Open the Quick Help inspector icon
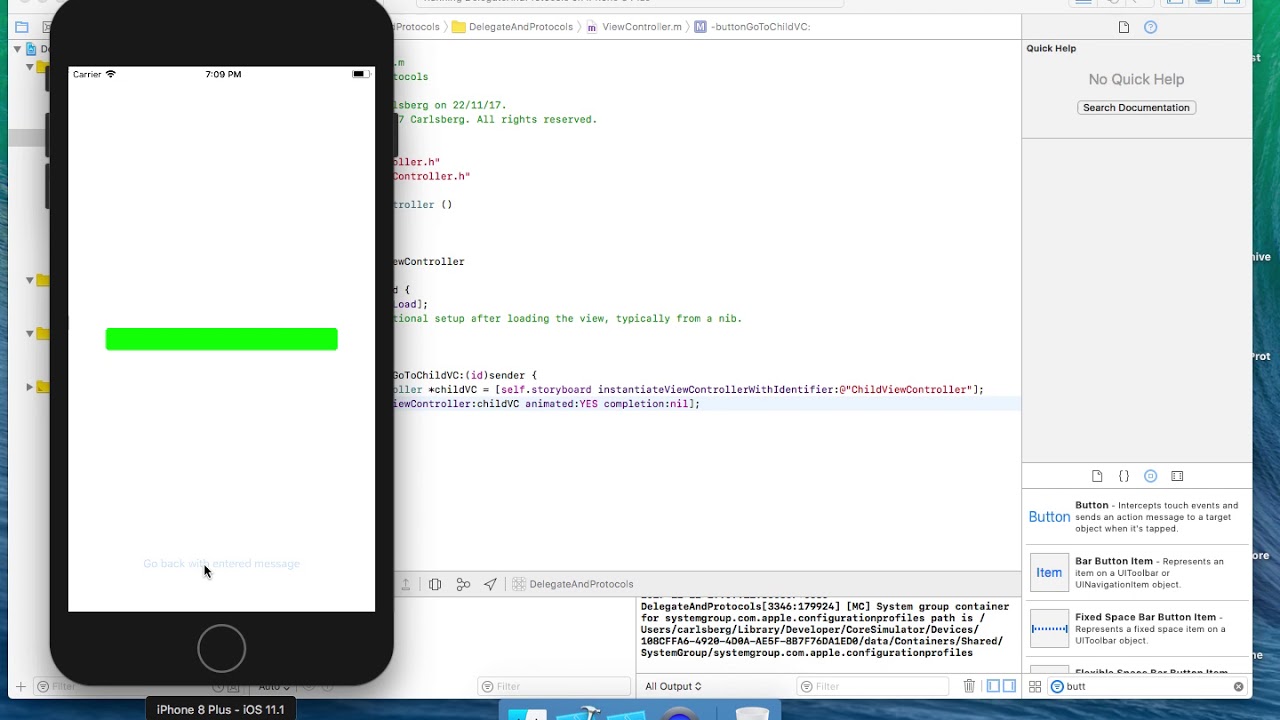Image resolution: width=1280 pixels, height=720 pixels. (x=1150, y=27)
